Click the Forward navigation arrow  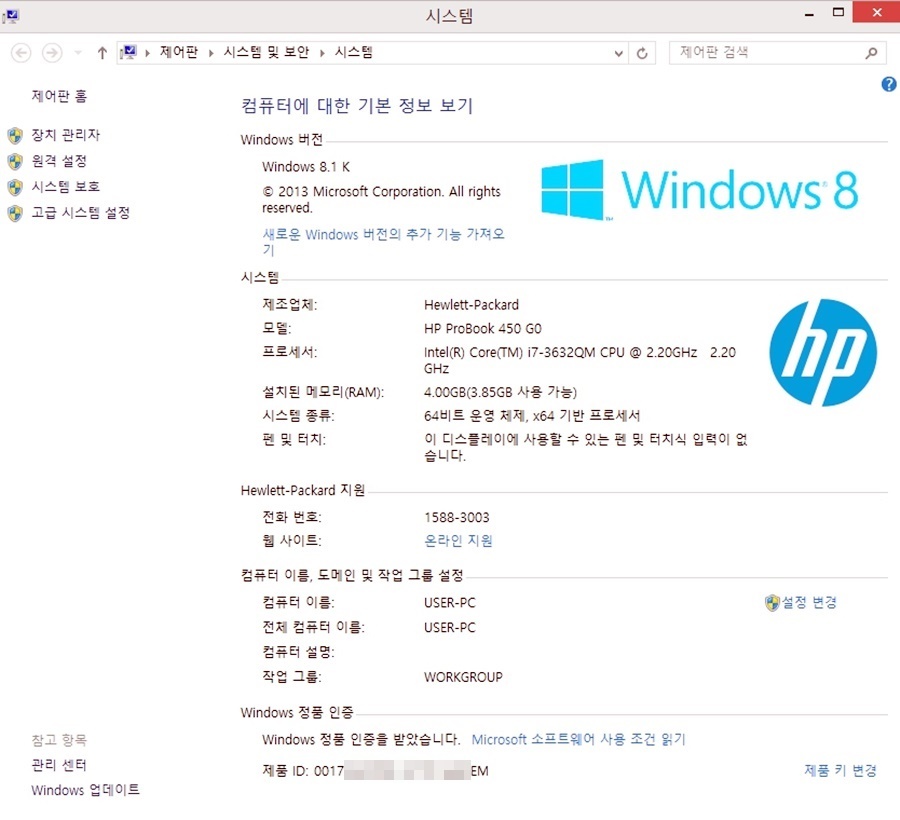click(52, 53)
